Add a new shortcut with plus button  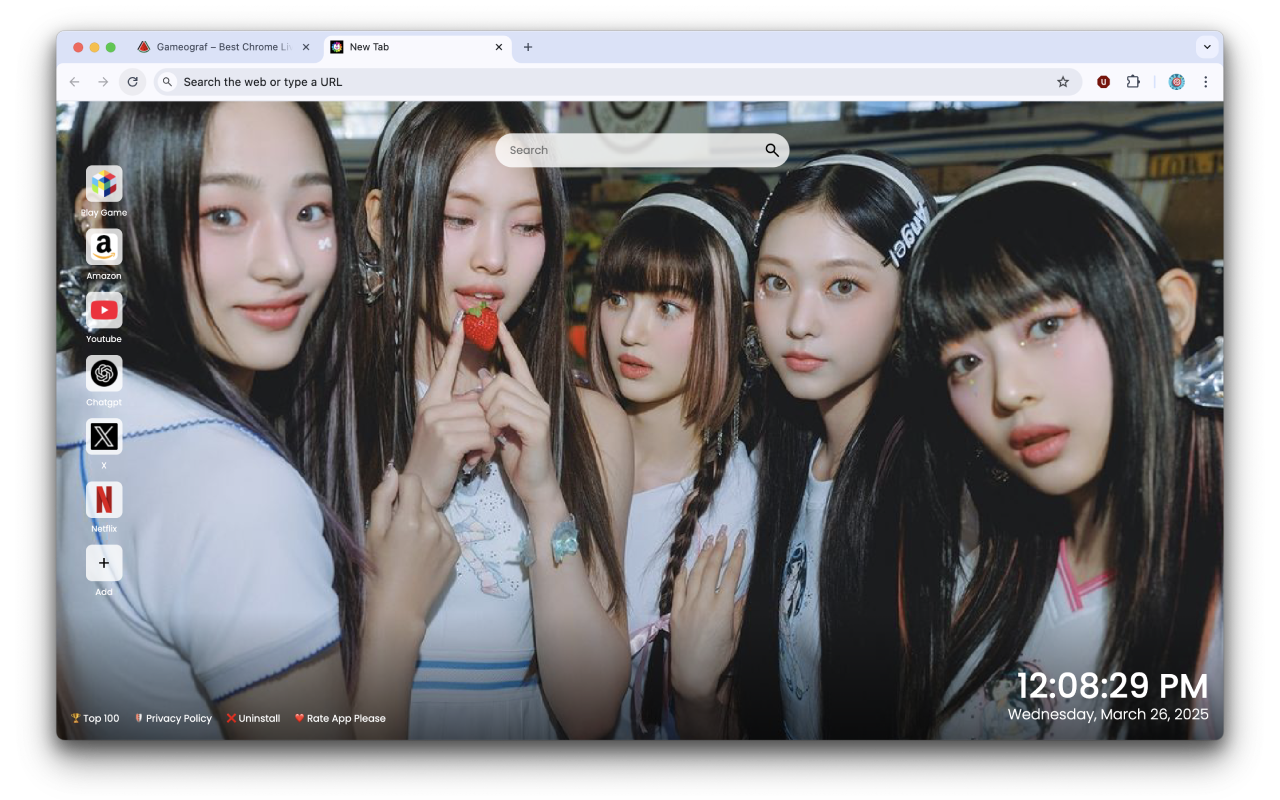(x=104, y=563)
